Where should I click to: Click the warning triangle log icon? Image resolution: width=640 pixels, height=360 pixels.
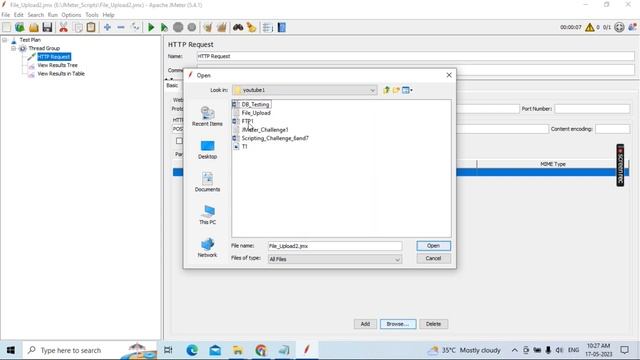(589, 27)
